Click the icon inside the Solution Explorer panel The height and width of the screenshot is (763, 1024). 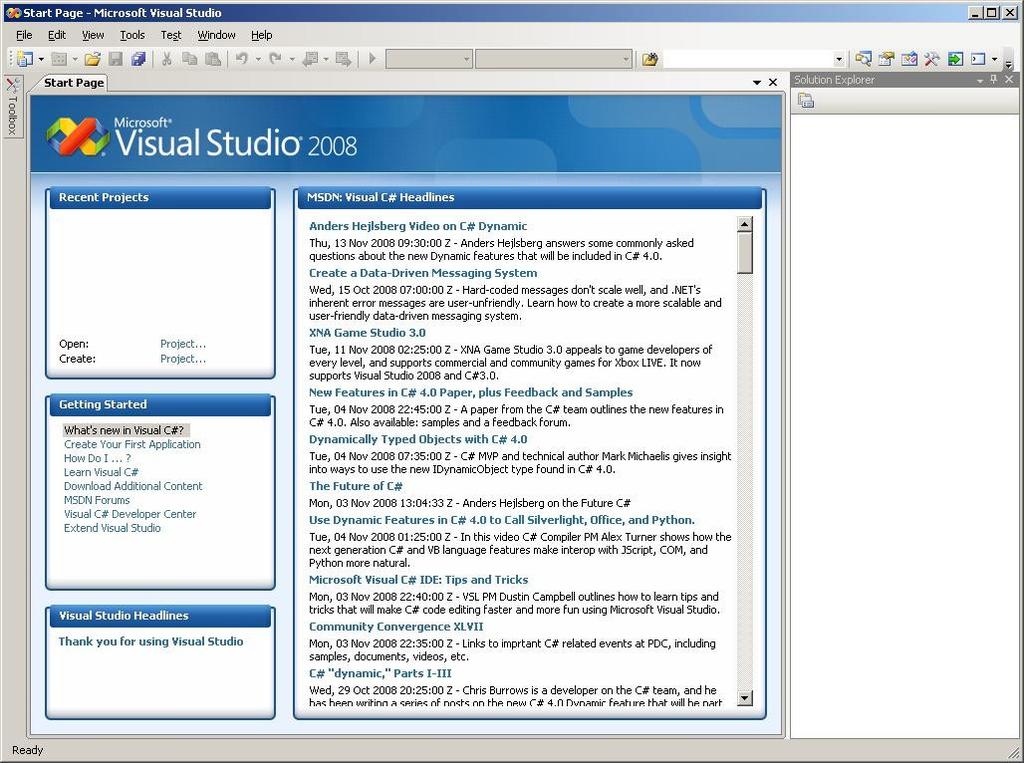806,101
